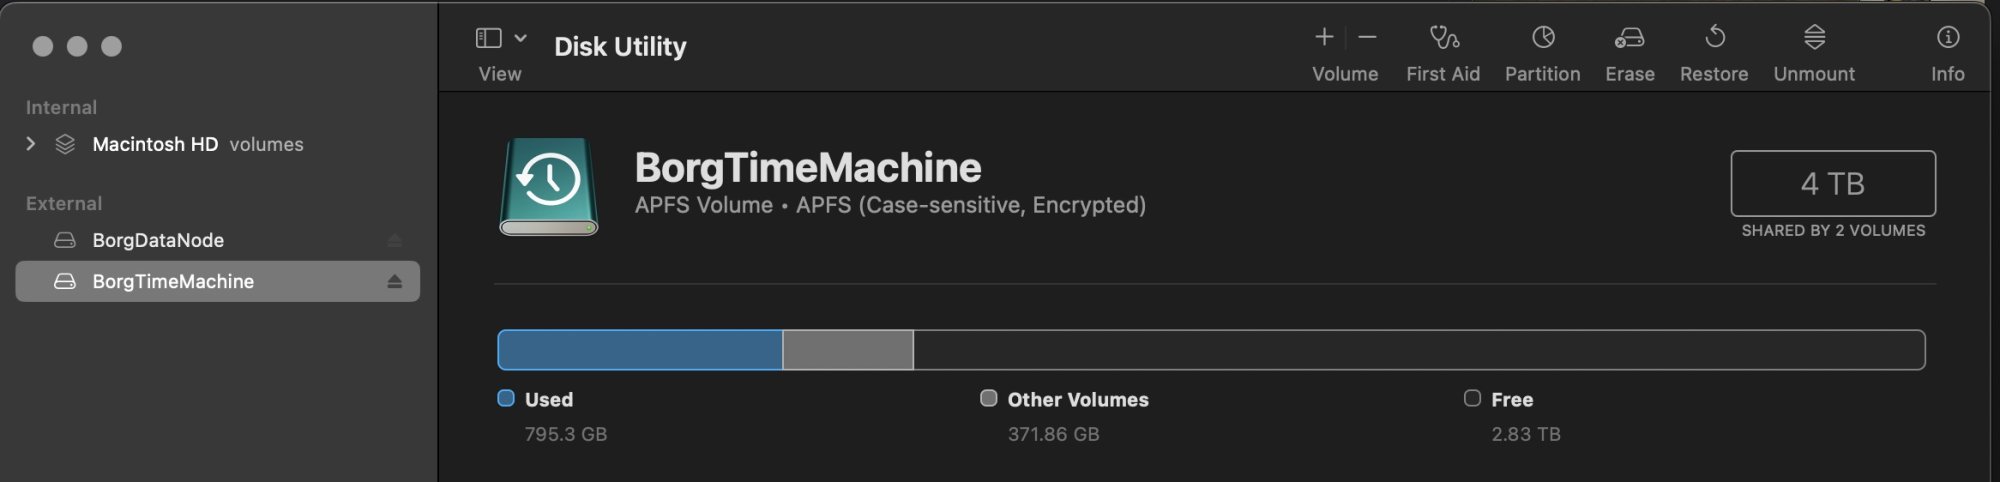Remove a volume with minus icon

click(x=1367, y=37)
